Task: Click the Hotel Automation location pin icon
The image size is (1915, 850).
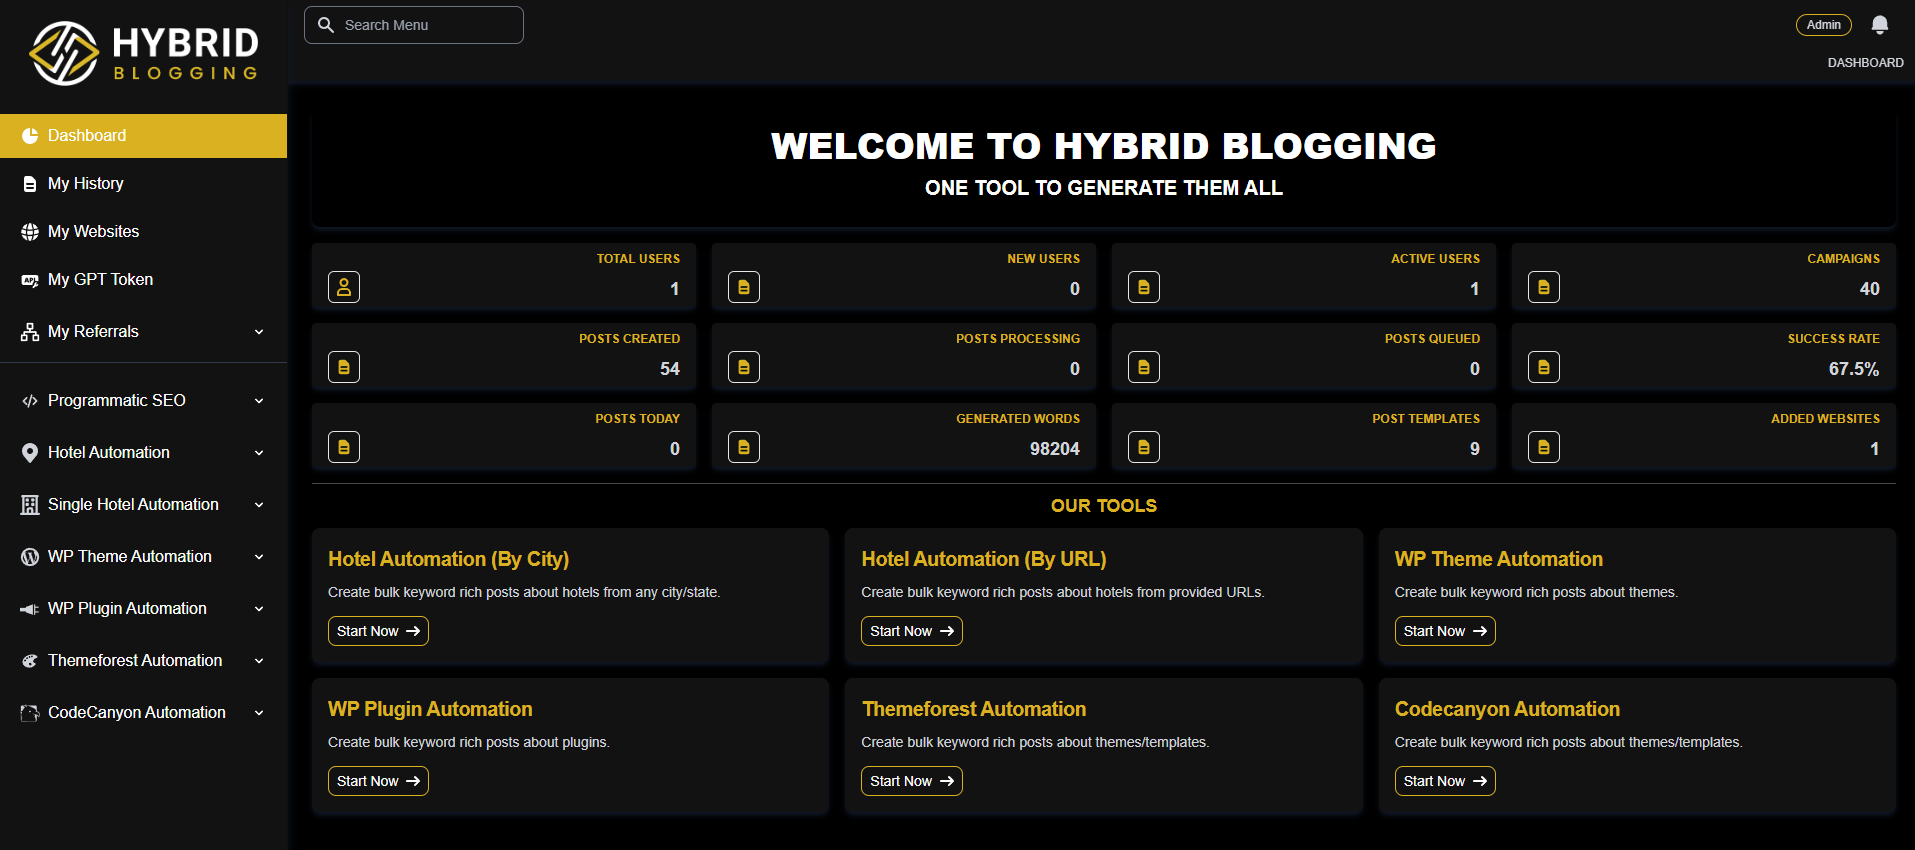Action: (30, 453)
